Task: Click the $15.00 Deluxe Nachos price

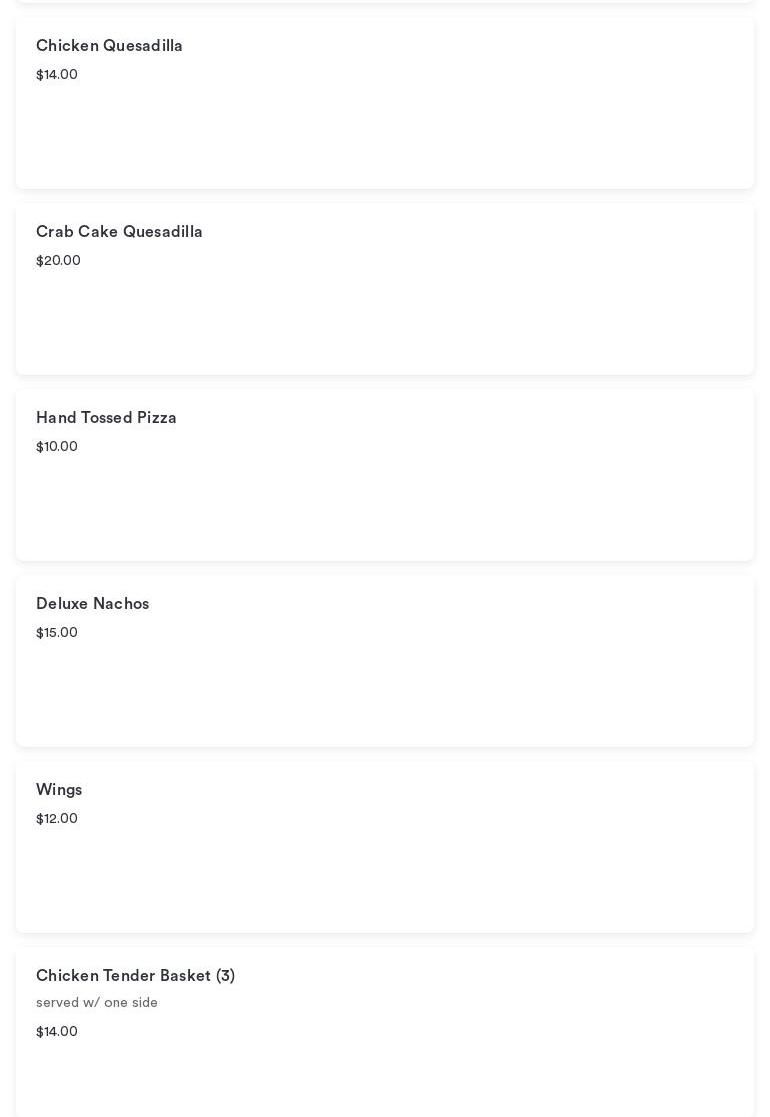Action: point(57,633)
